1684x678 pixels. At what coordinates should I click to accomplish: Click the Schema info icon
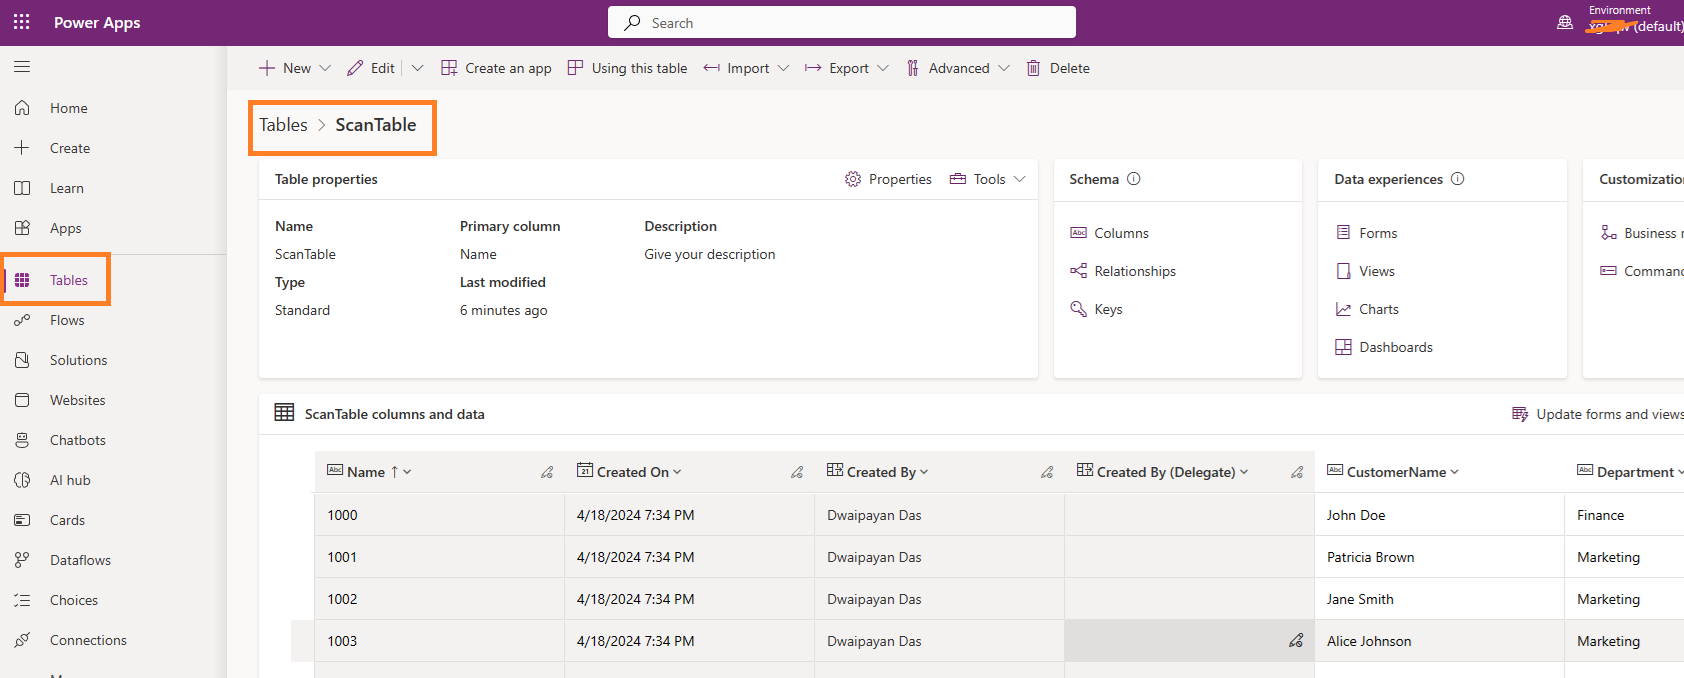(x=1134, y=179)
